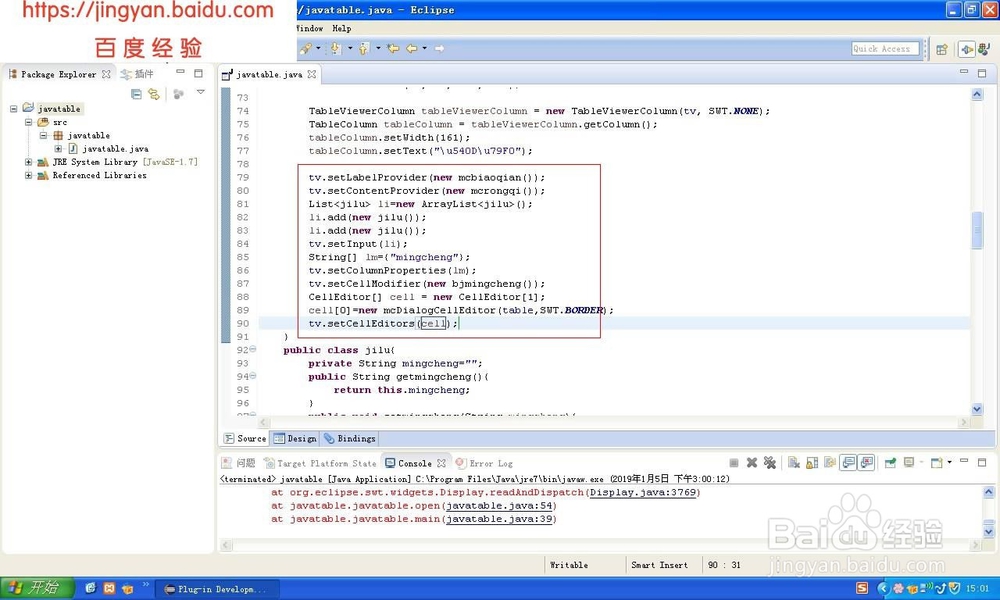This screenshot has width=1000, height=600.
Task: Toggle Scroll Lock in console toolbar
Action: [812, 463]
